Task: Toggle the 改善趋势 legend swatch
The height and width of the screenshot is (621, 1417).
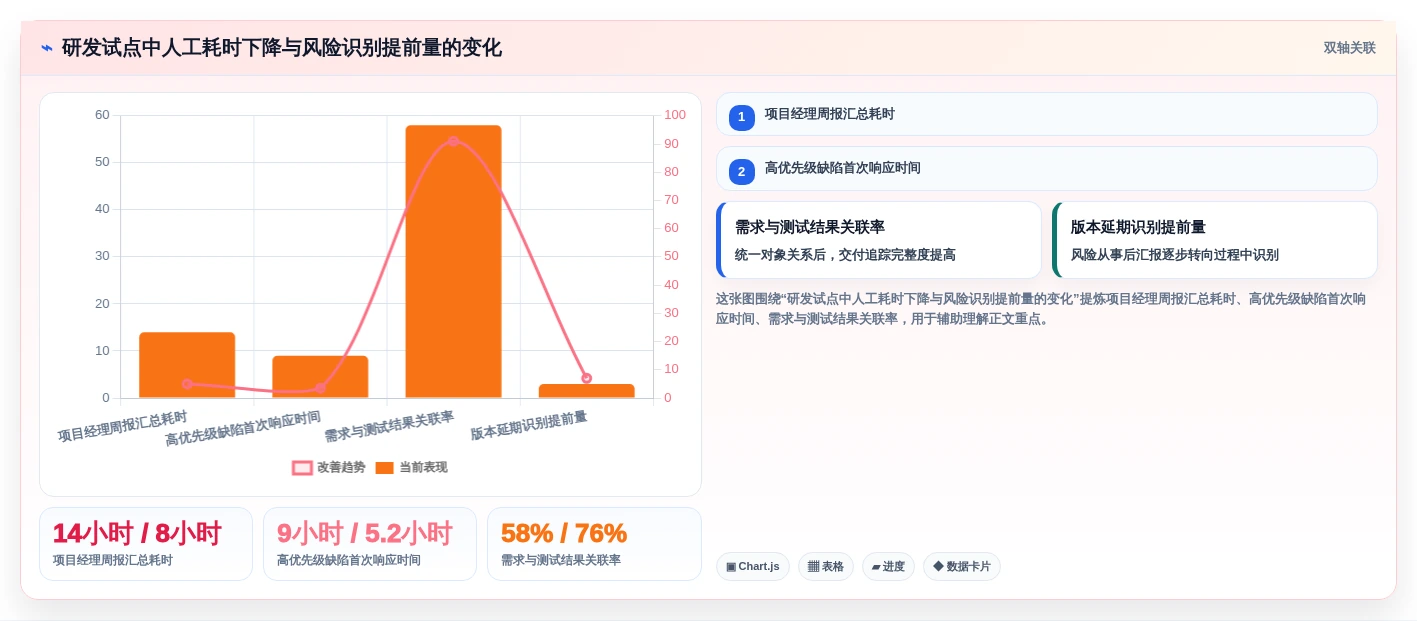Action: coord(302,468)
